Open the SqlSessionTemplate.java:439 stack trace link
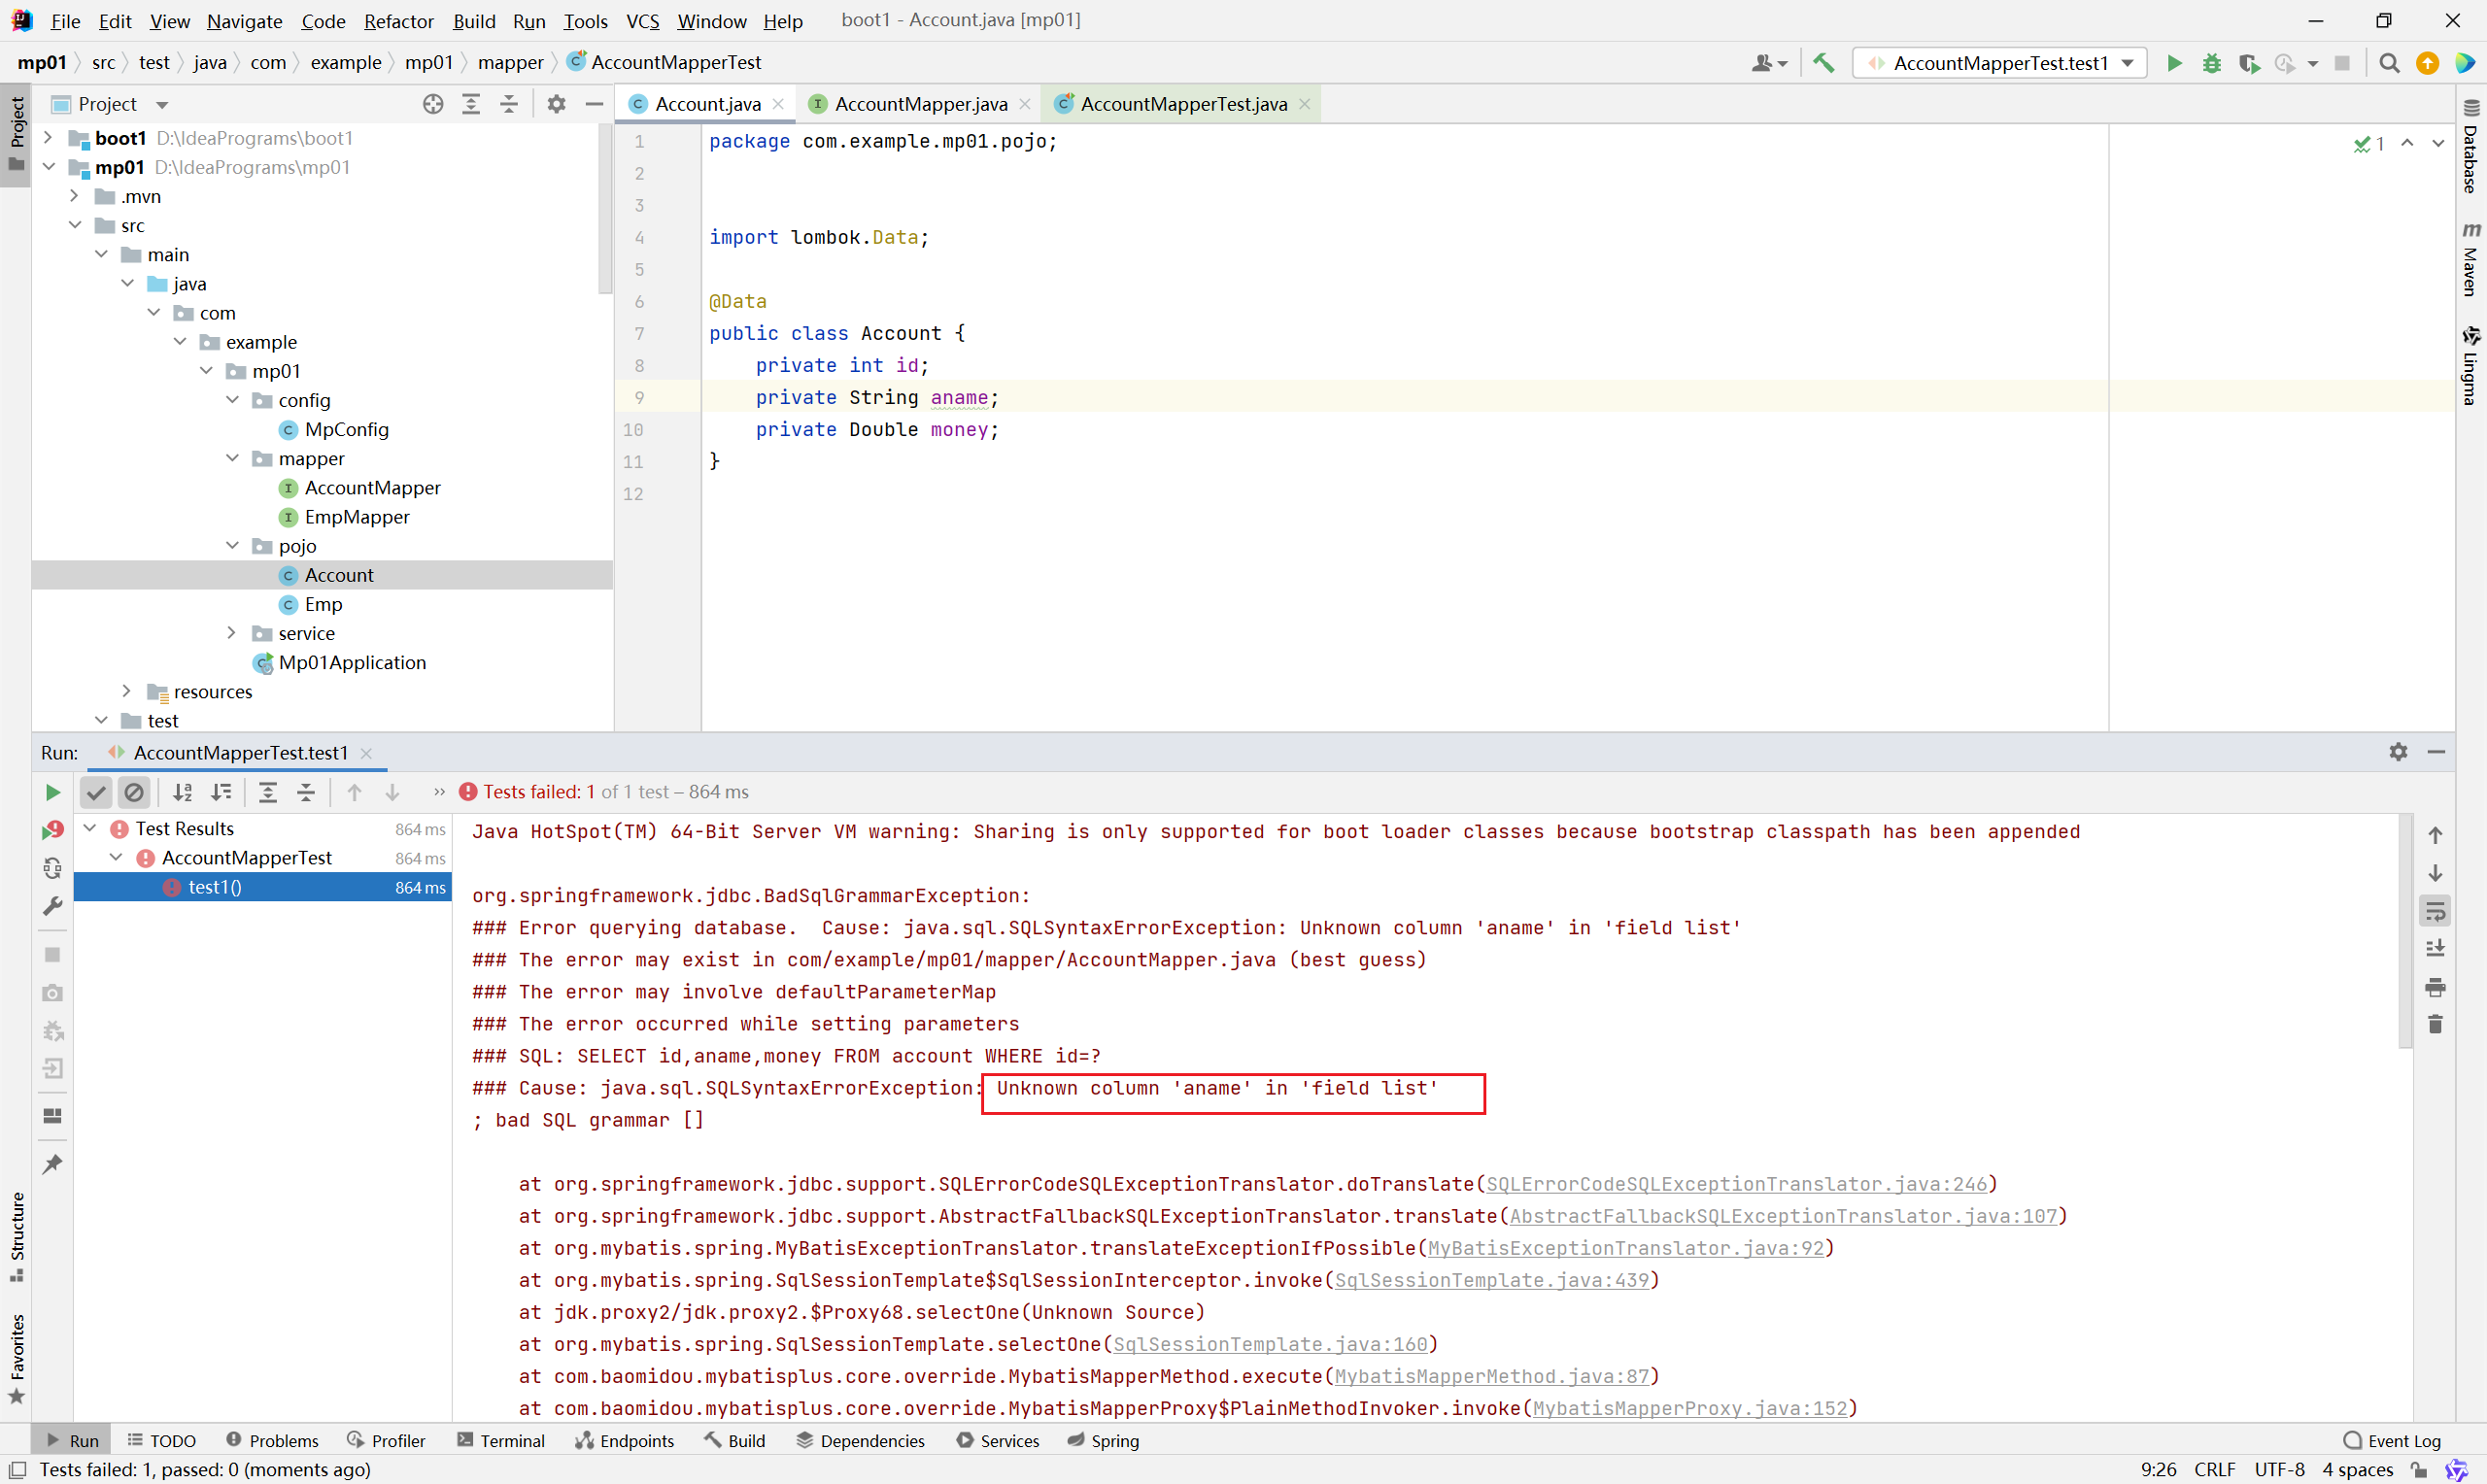This screenshot has width=2487, height=1484. pyautogui.click(x=1491, y=1280)
